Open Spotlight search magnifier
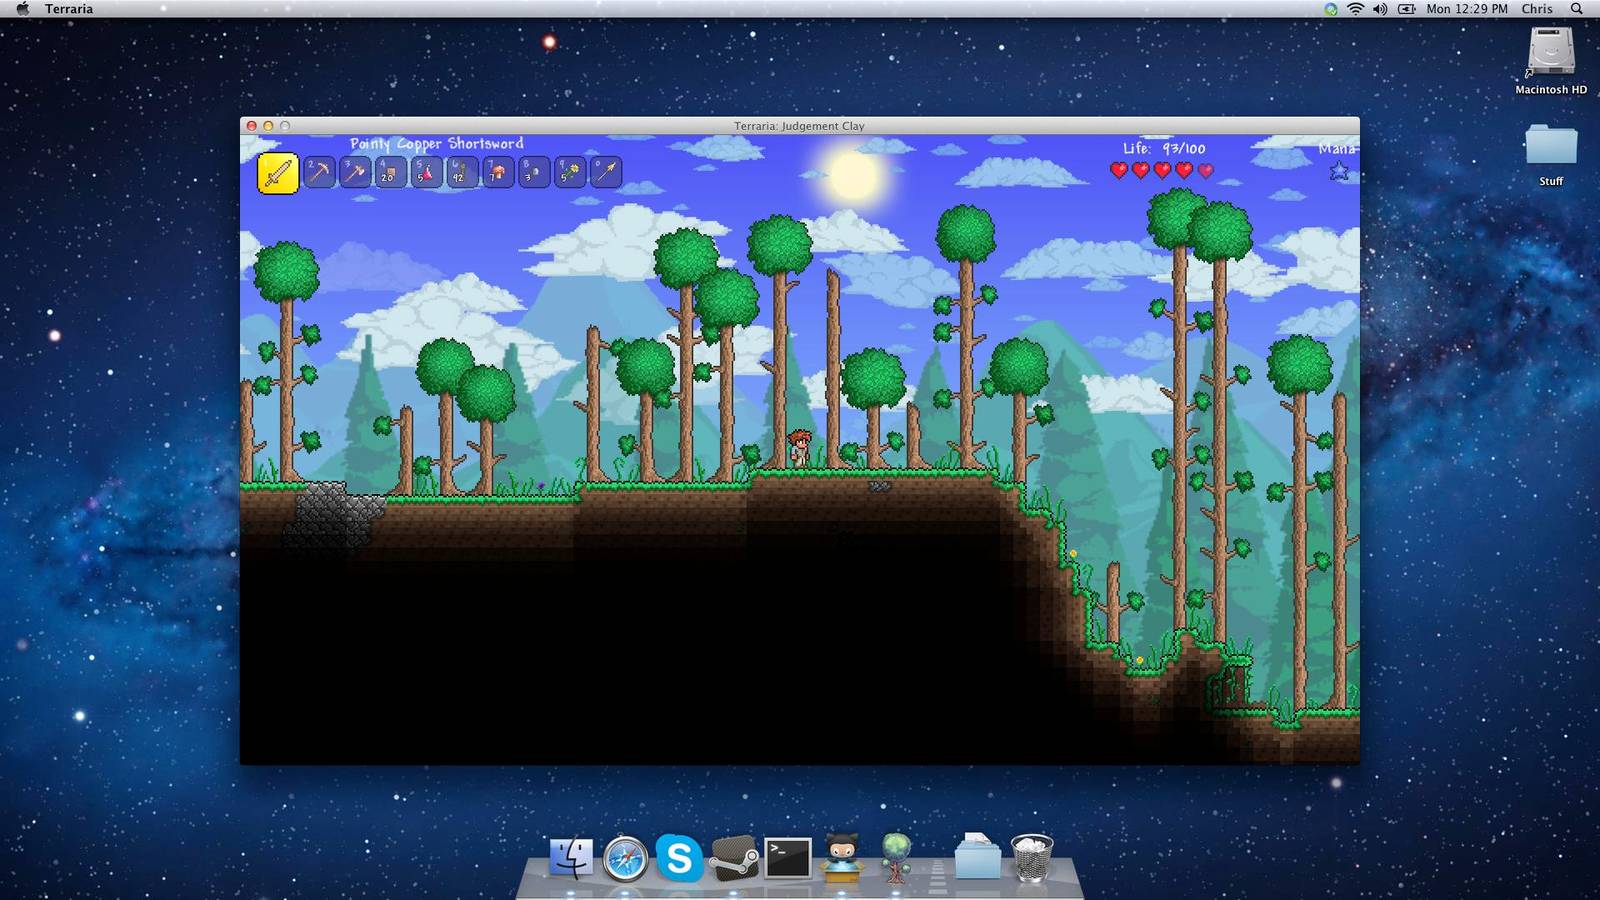Image resolution: width=1600 pixels, height=900 pixels. [1577, 9]
